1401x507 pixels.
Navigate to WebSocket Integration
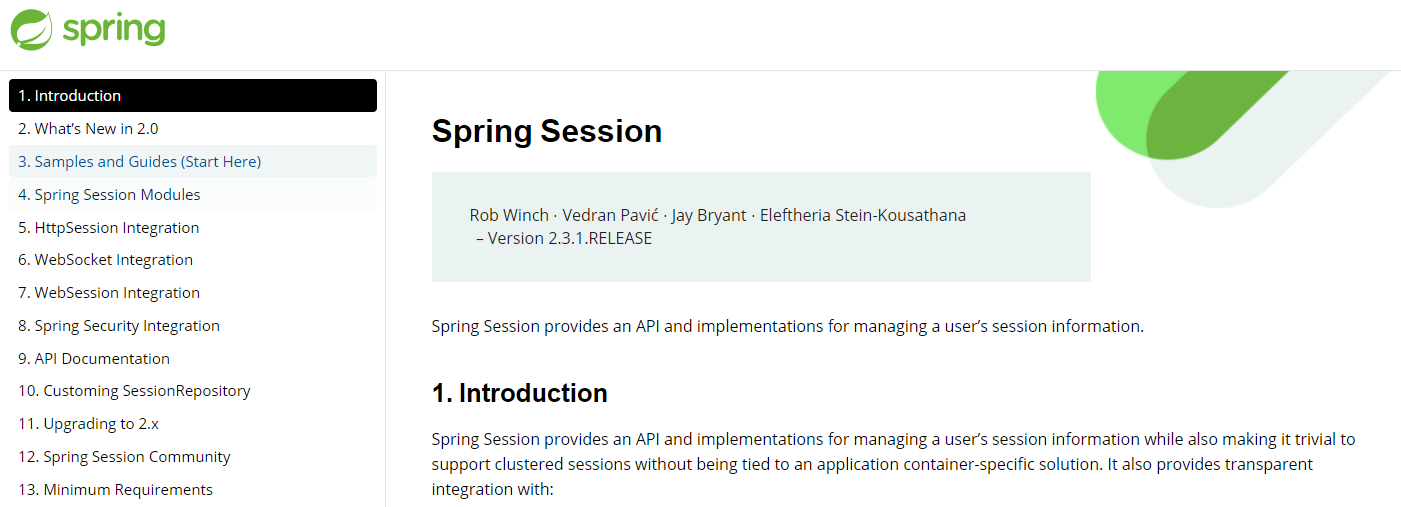coord(193,260)
